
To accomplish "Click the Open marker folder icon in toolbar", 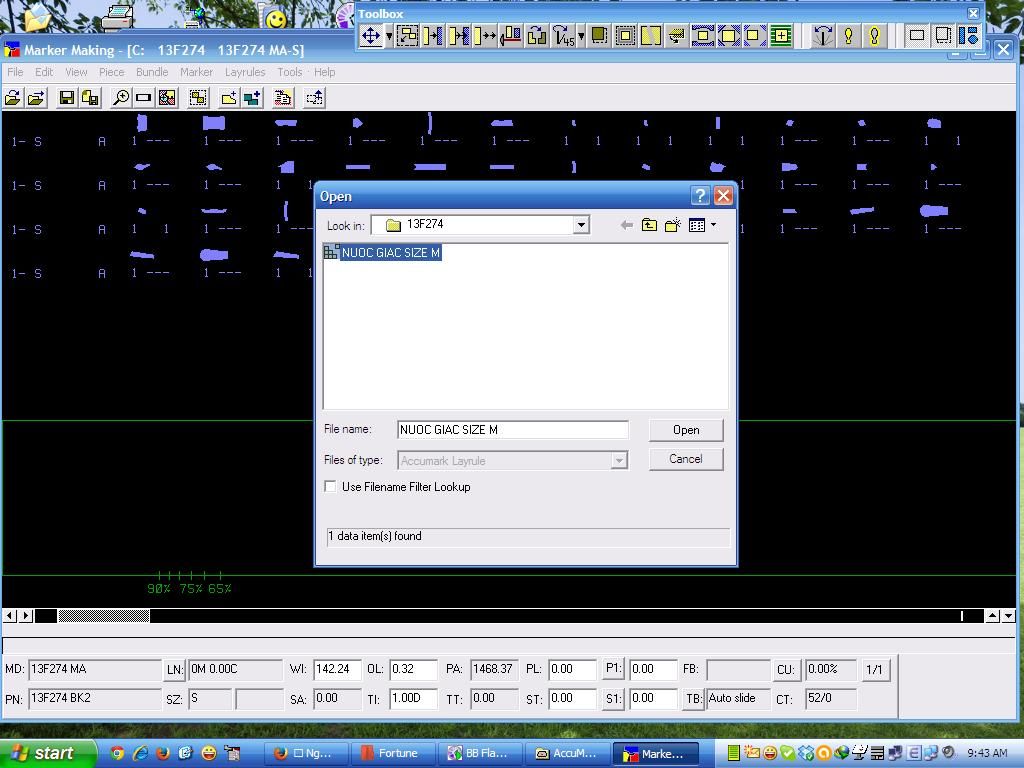I will 13,98.
